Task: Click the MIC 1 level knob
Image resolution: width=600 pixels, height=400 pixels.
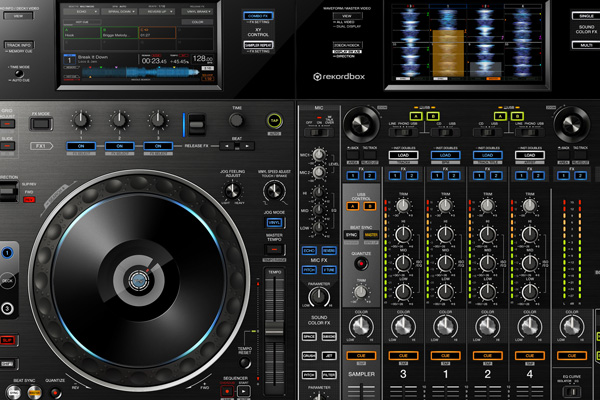Action: 318,155
